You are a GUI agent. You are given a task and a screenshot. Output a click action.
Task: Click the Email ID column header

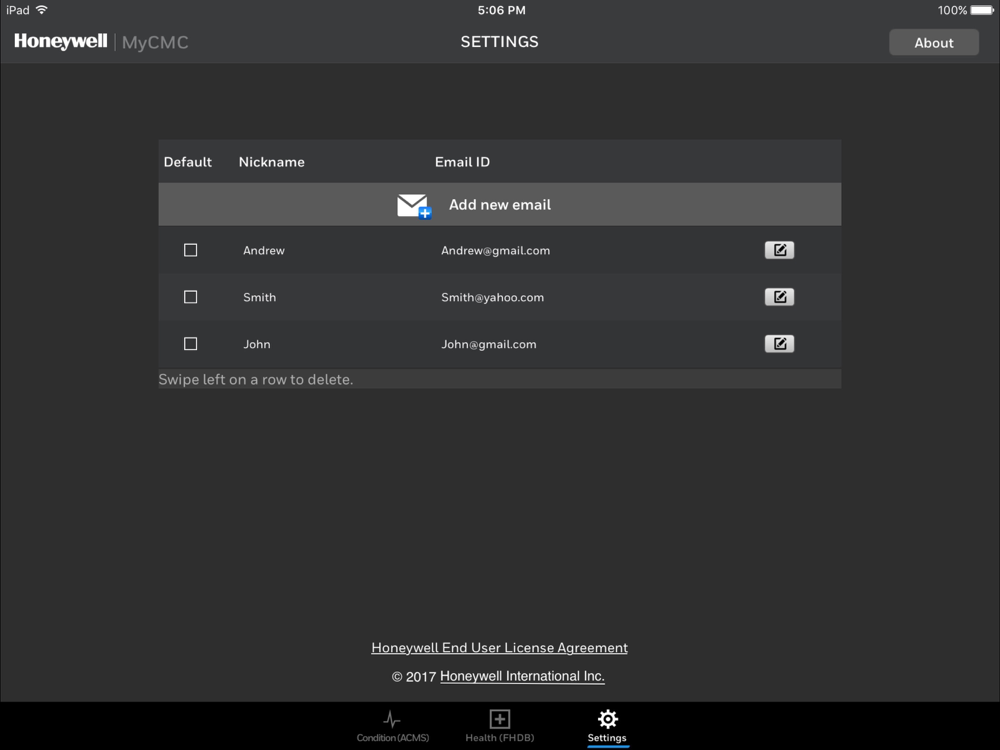pyautogui.click(x=462, y=162)
